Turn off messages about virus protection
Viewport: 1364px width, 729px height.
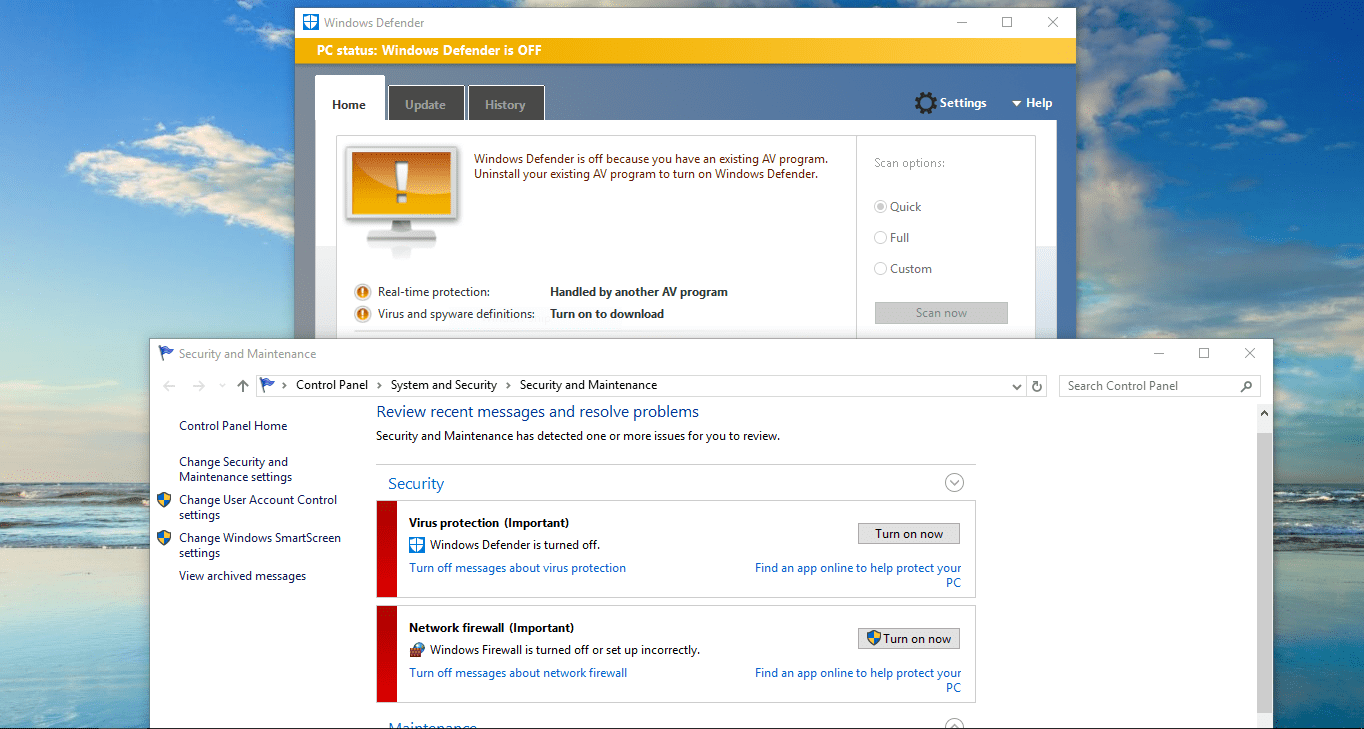coord(517,568)
